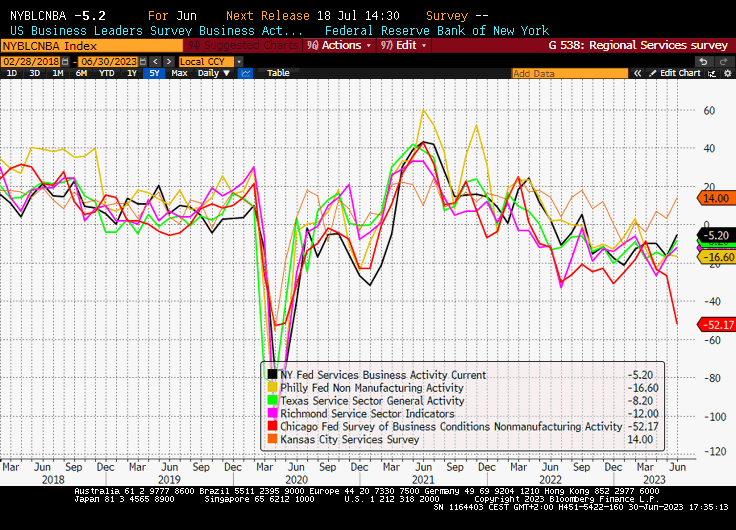The image size is (736, 530).
Task: Click the NYBLCNBA Index security field
Action: (x=92, y=46)
